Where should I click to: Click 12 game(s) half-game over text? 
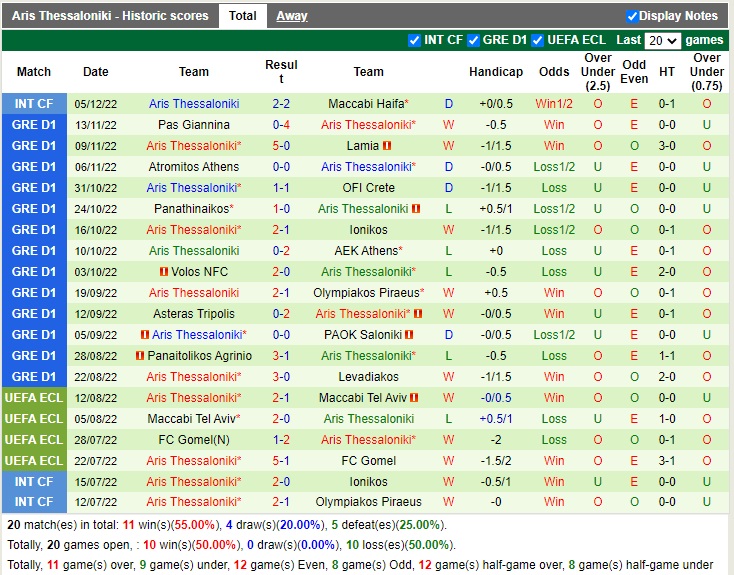[x=490, y=565]
